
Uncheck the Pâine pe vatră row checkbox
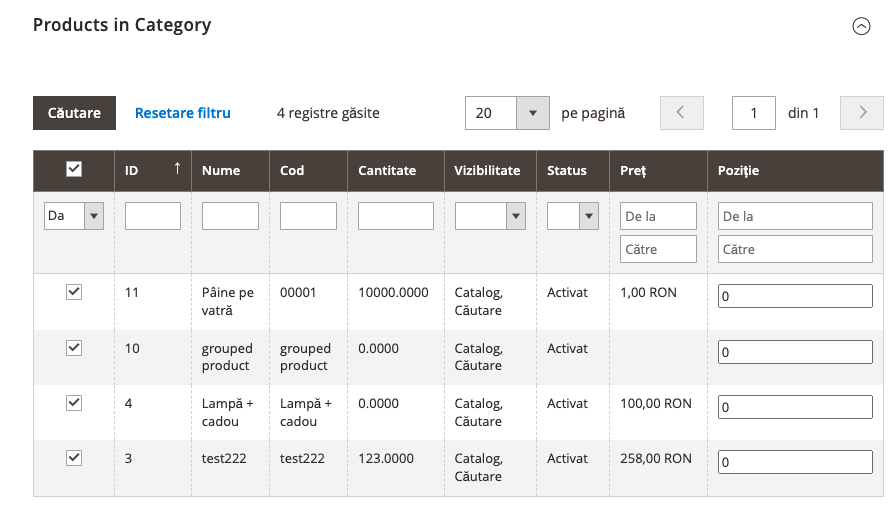coord(74,292)
